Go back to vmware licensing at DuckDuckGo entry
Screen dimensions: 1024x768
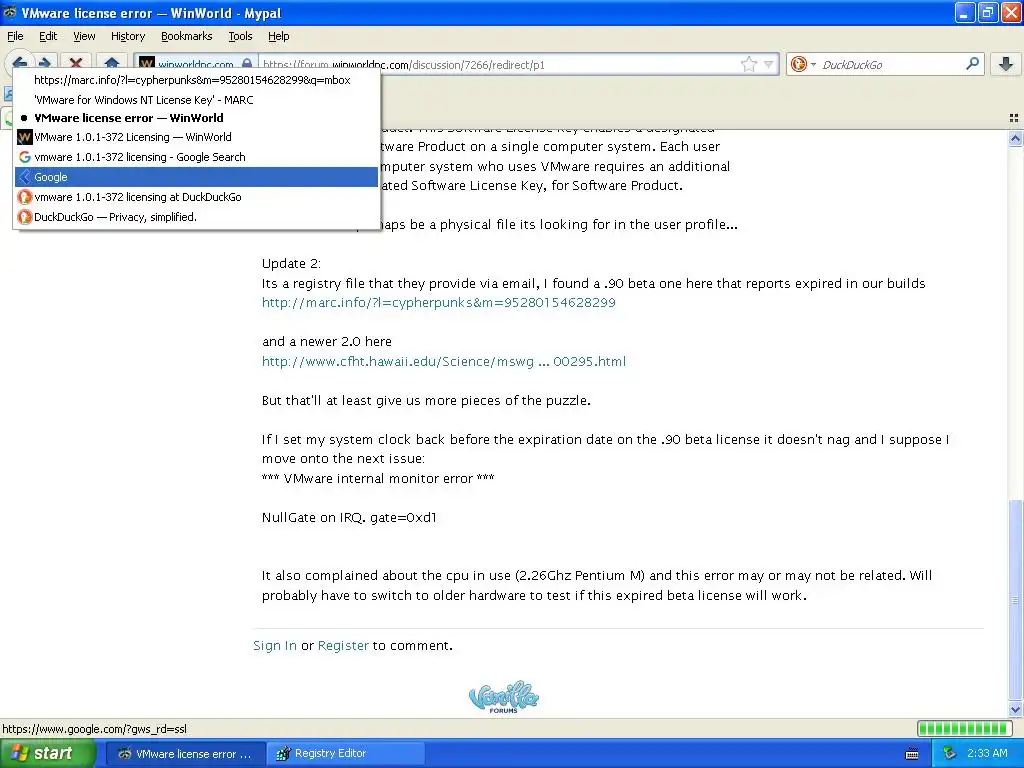coord(197,197)
